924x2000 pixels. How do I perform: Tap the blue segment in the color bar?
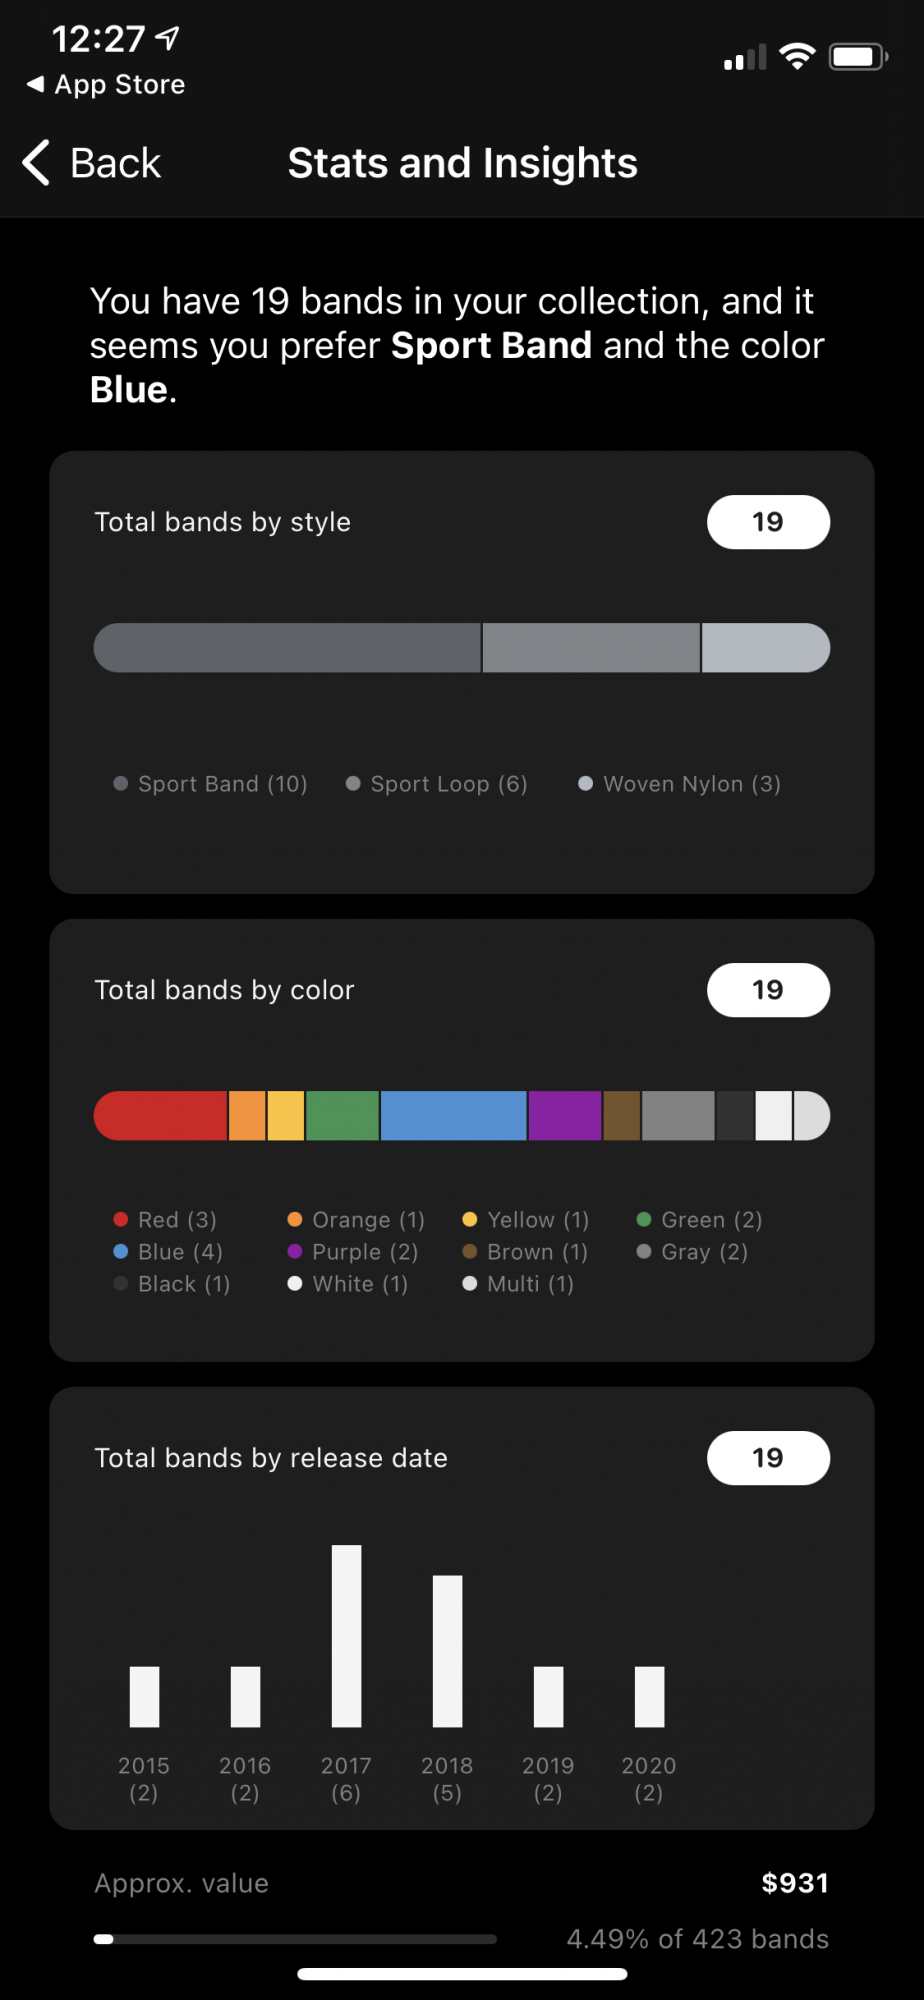454,1116
